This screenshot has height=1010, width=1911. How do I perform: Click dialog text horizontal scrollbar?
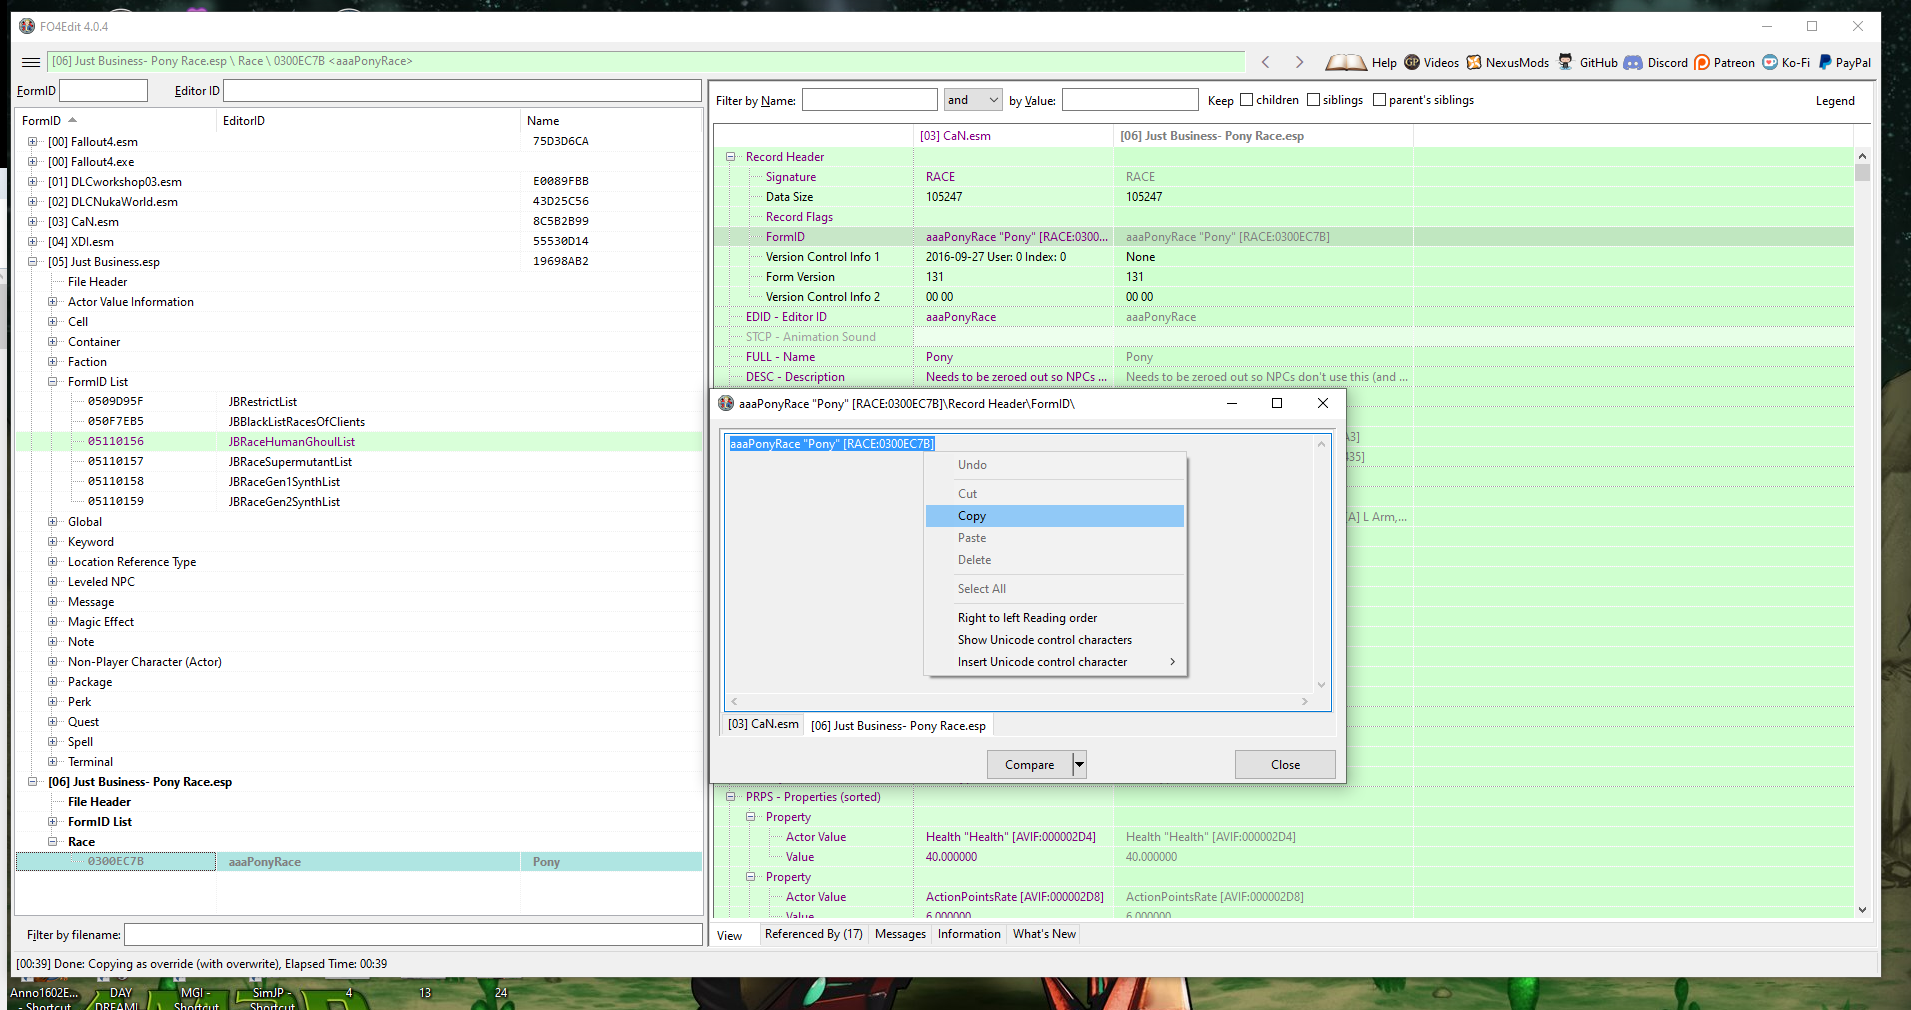[x=1019, y=702]
